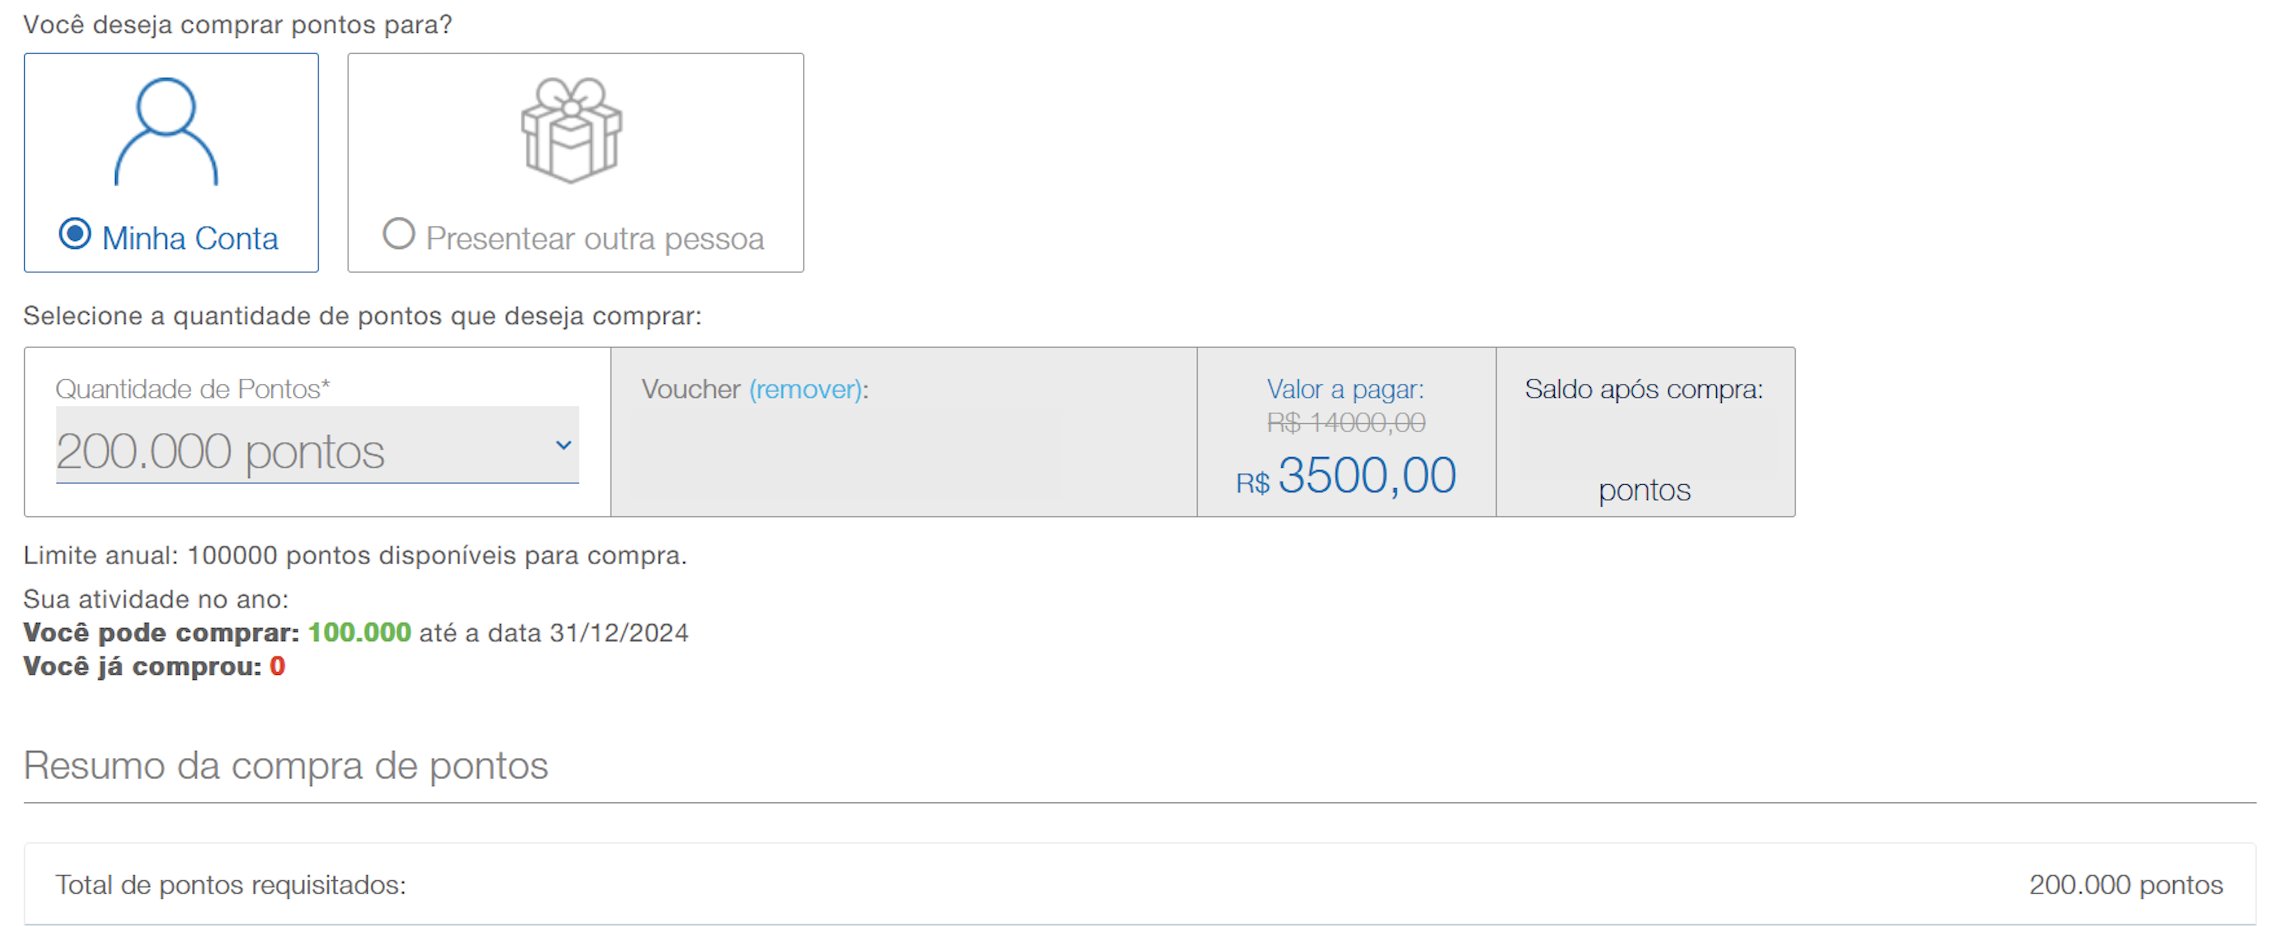Click the red already purchased value 0
Image resolution: width=2272 pixels, height=926 pixels.
[x=278, y=666]
